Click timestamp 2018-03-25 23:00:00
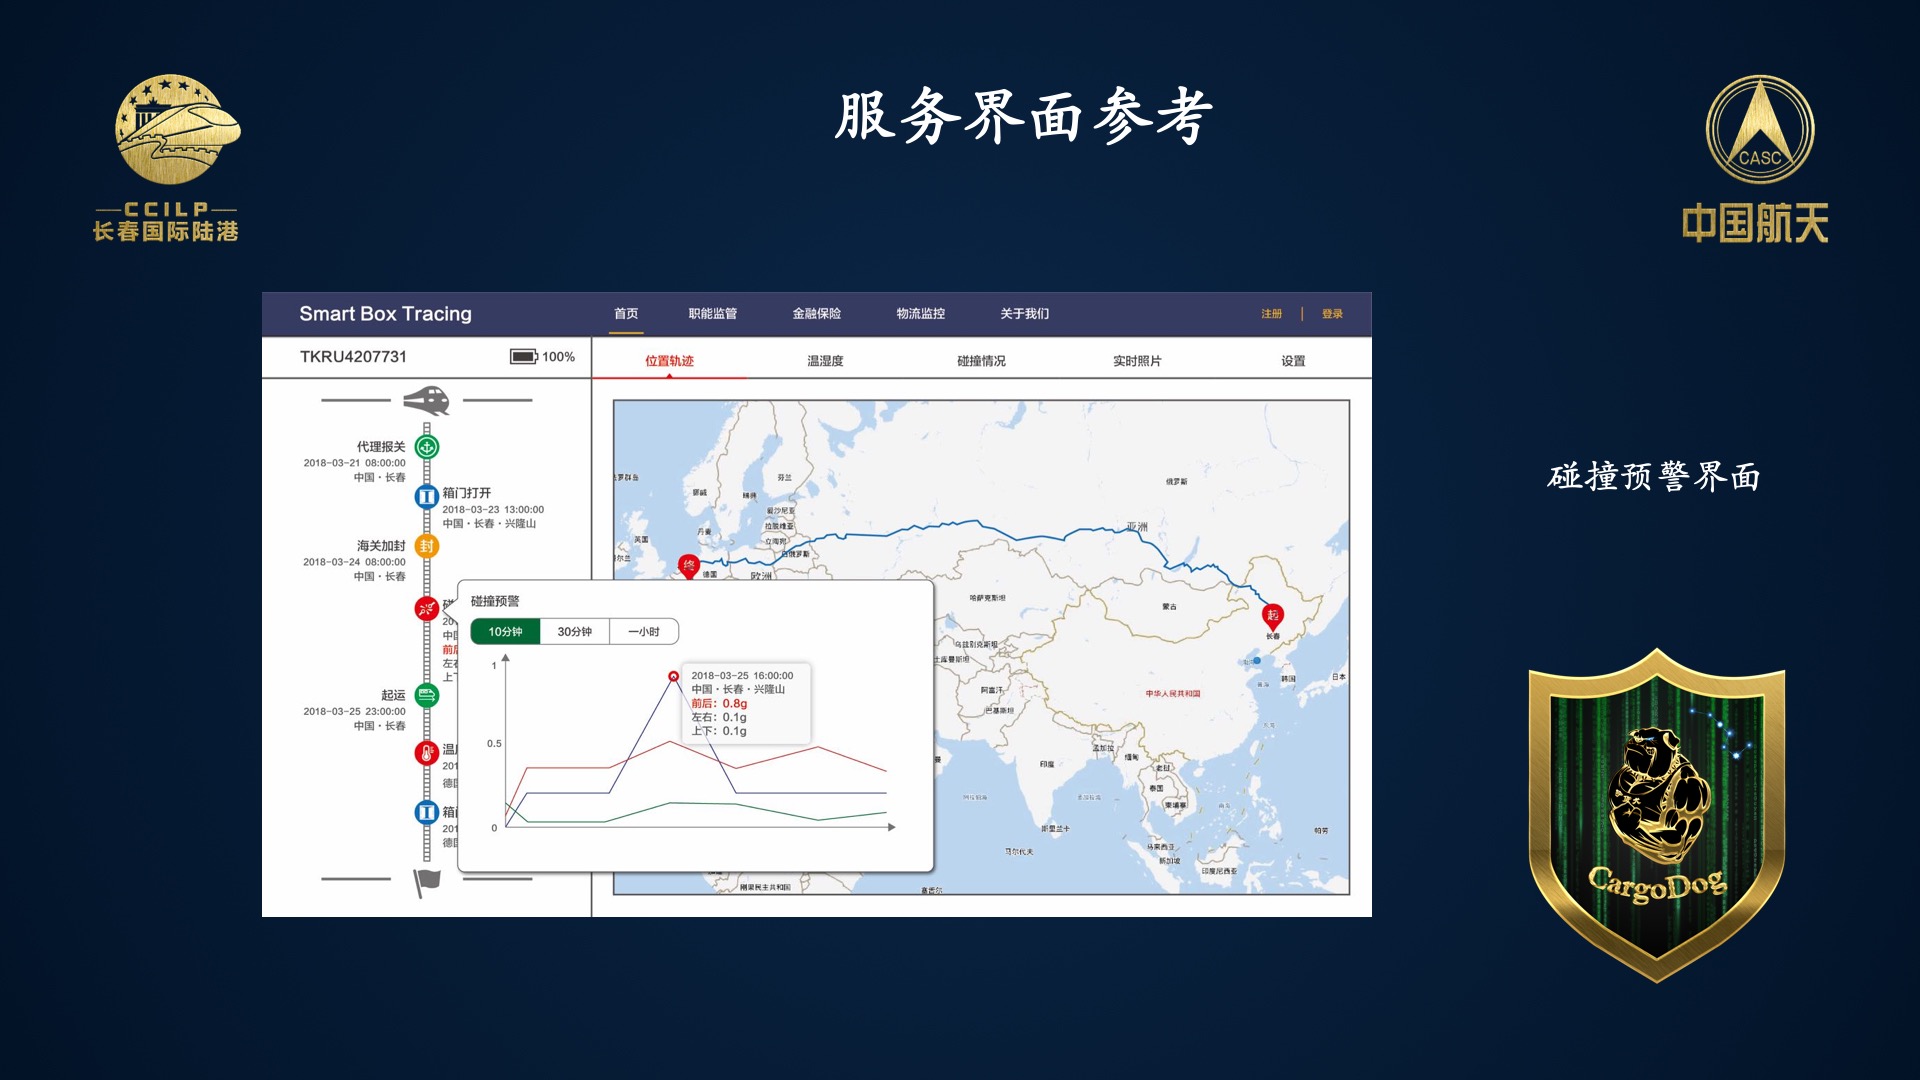This screenshot has height=1080, width=1920. tap(355, 712)
